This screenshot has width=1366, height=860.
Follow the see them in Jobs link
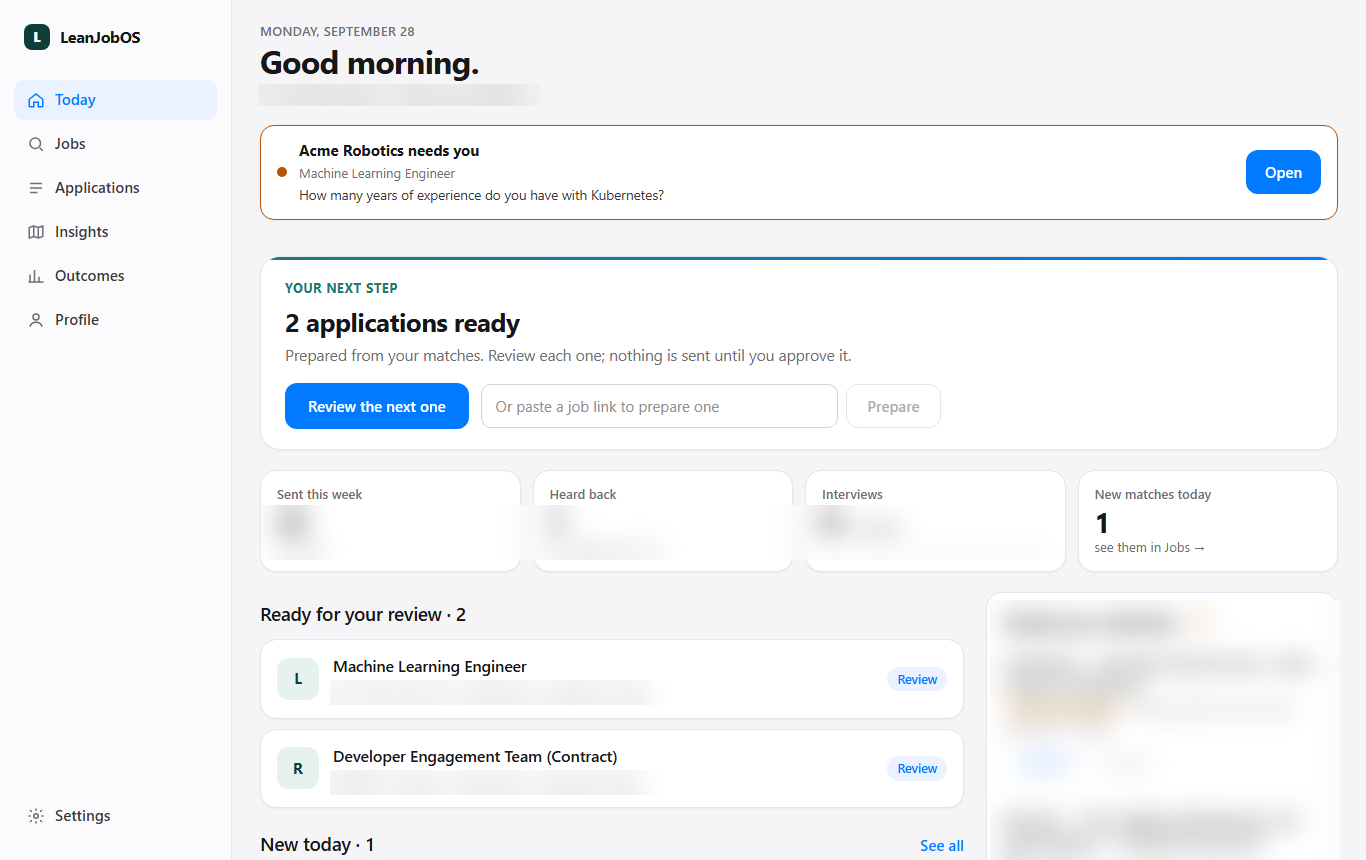click(x=1150, y=548)
